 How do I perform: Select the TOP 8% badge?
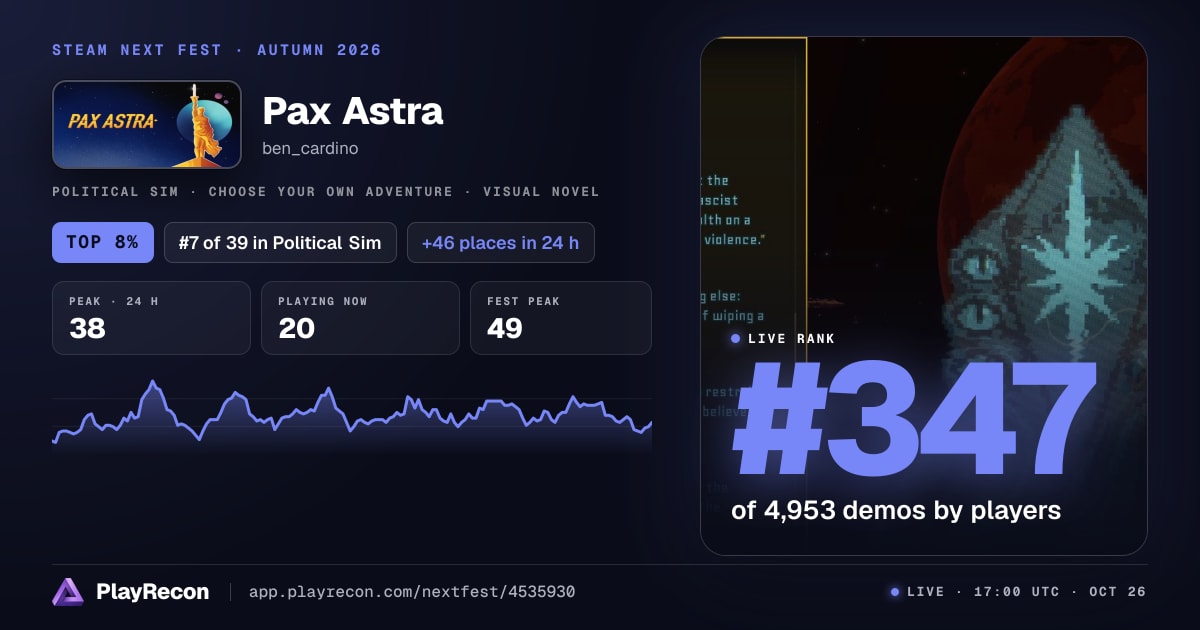[103, 243]
